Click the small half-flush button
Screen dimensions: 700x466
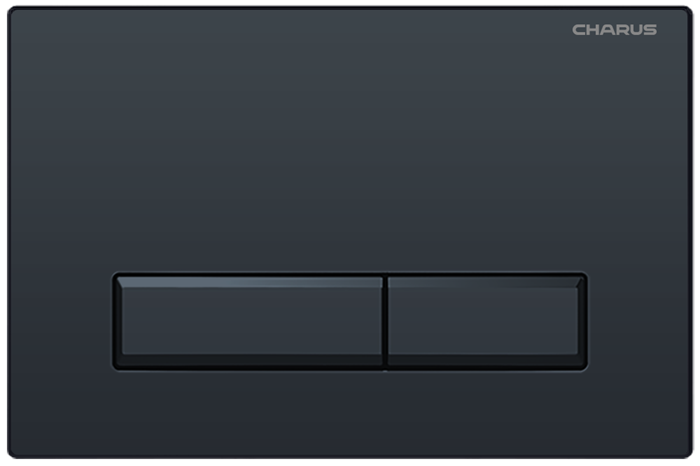486,320
